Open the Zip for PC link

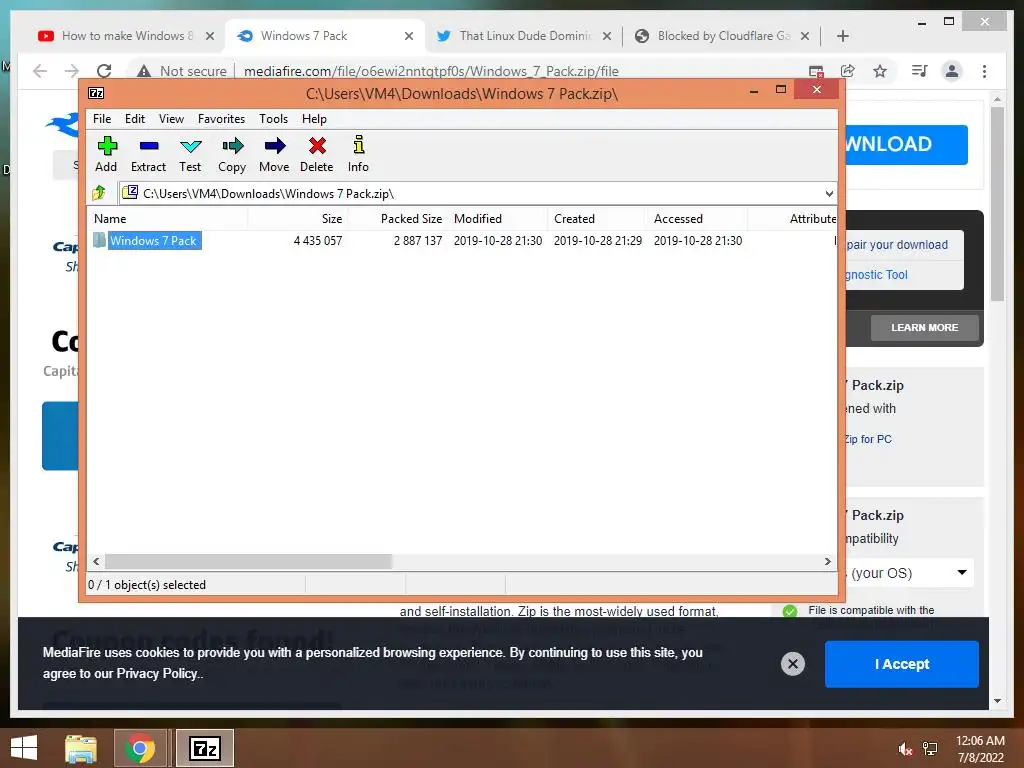coord(869,439)
